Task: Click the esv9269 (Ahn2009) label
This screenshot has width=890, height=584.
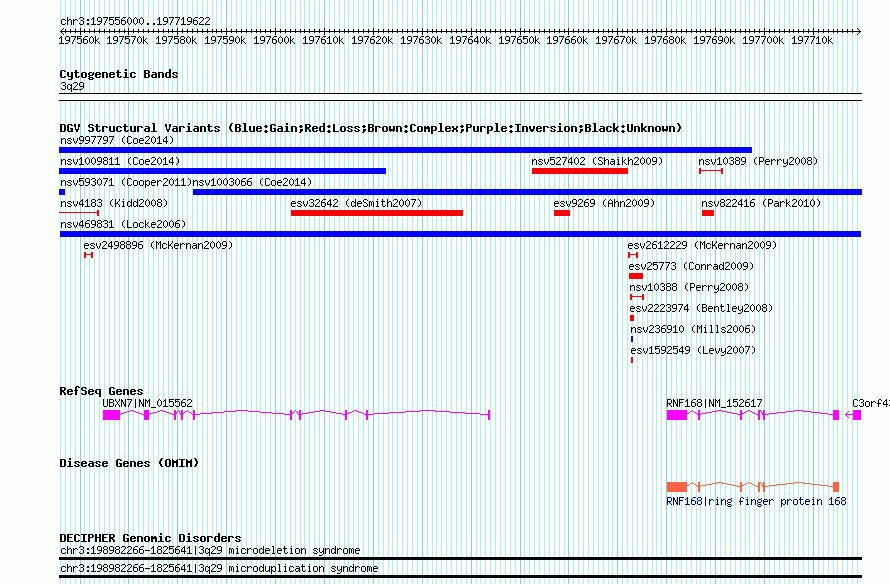Action: (604, 203)
